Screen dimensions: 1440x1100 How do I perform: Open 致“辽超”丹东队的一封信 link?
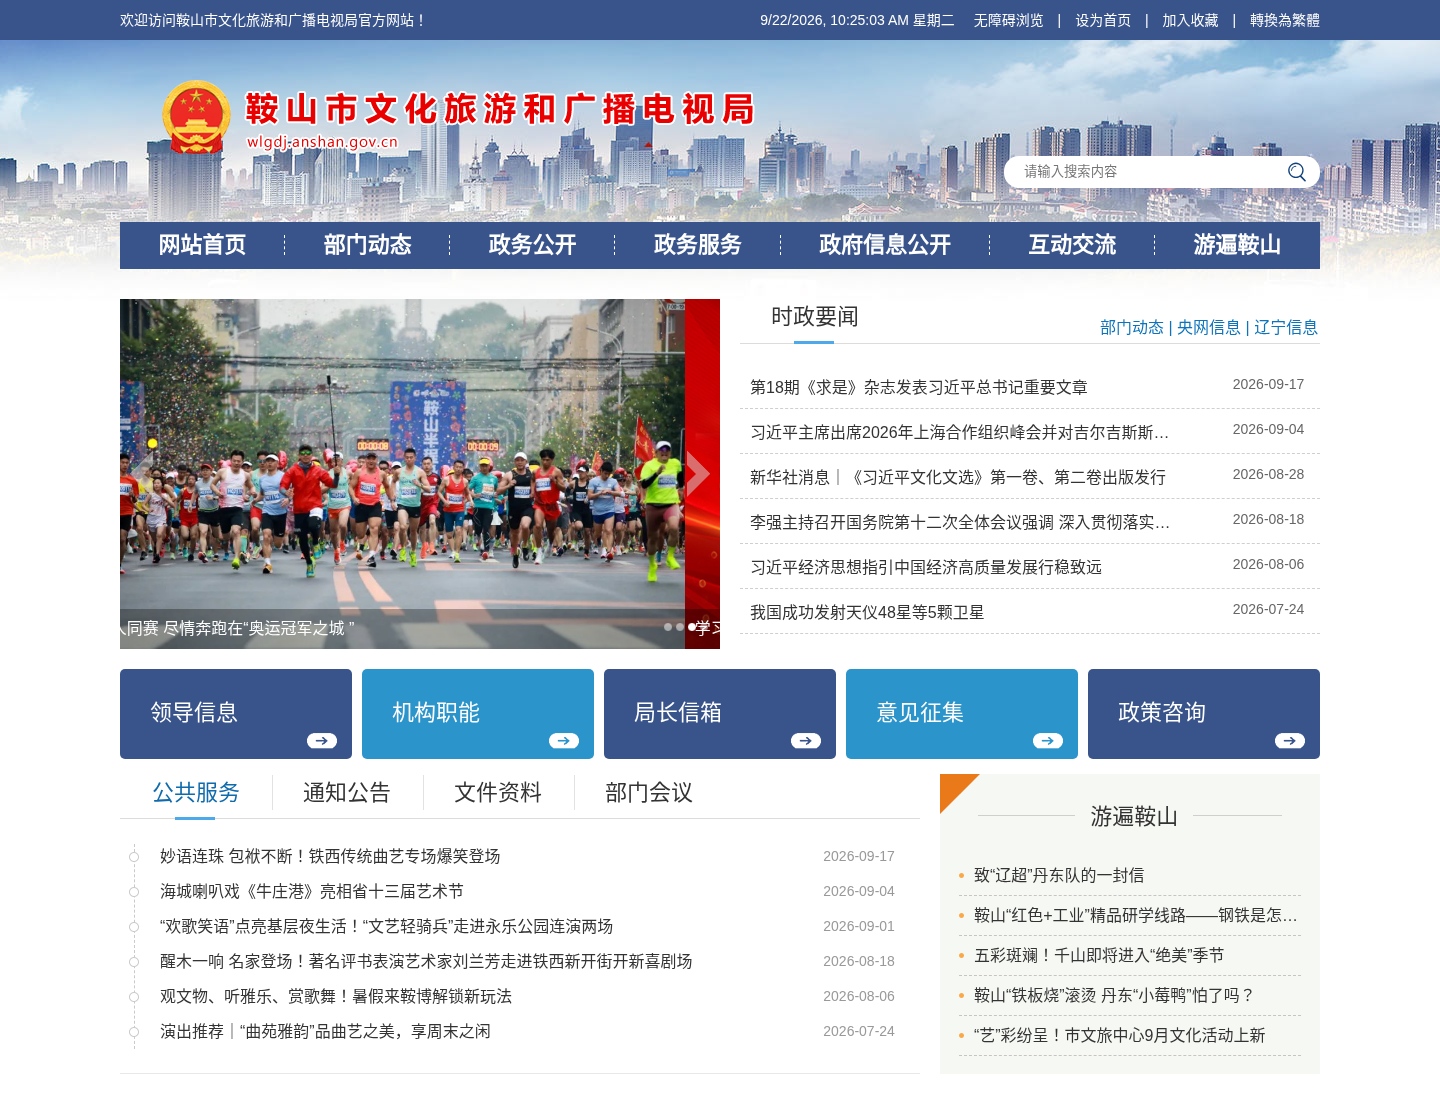click(x=1059, y=875)
